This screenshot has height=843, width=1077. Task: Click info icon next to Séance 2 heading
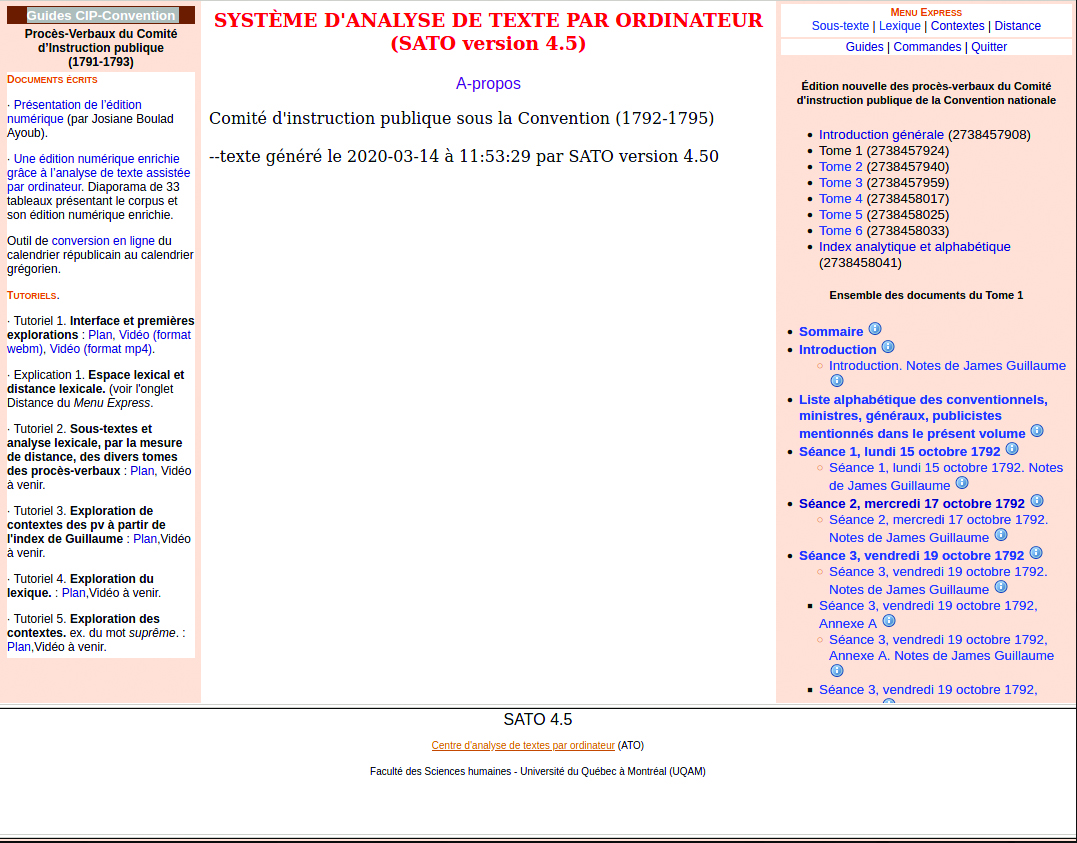coord(1037,501)
